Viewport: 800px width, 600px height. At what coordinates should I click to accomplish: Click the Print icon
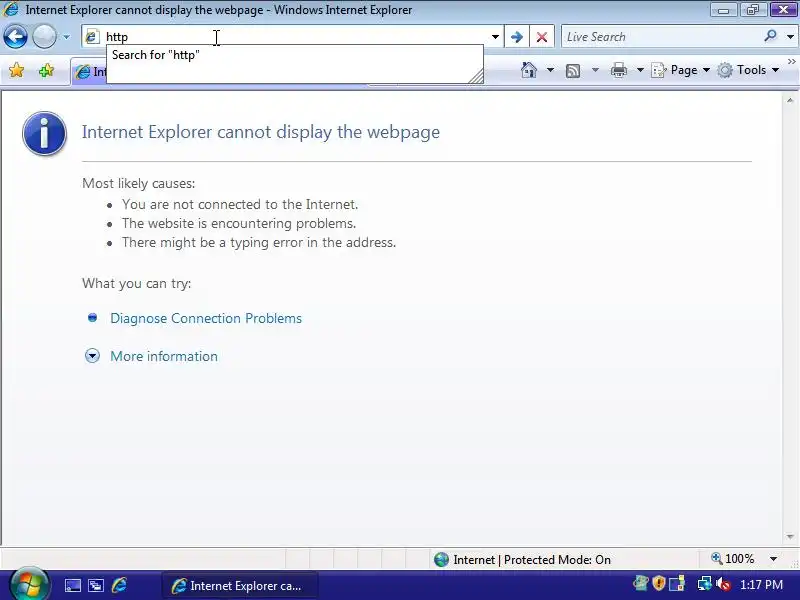coord(618,70)
